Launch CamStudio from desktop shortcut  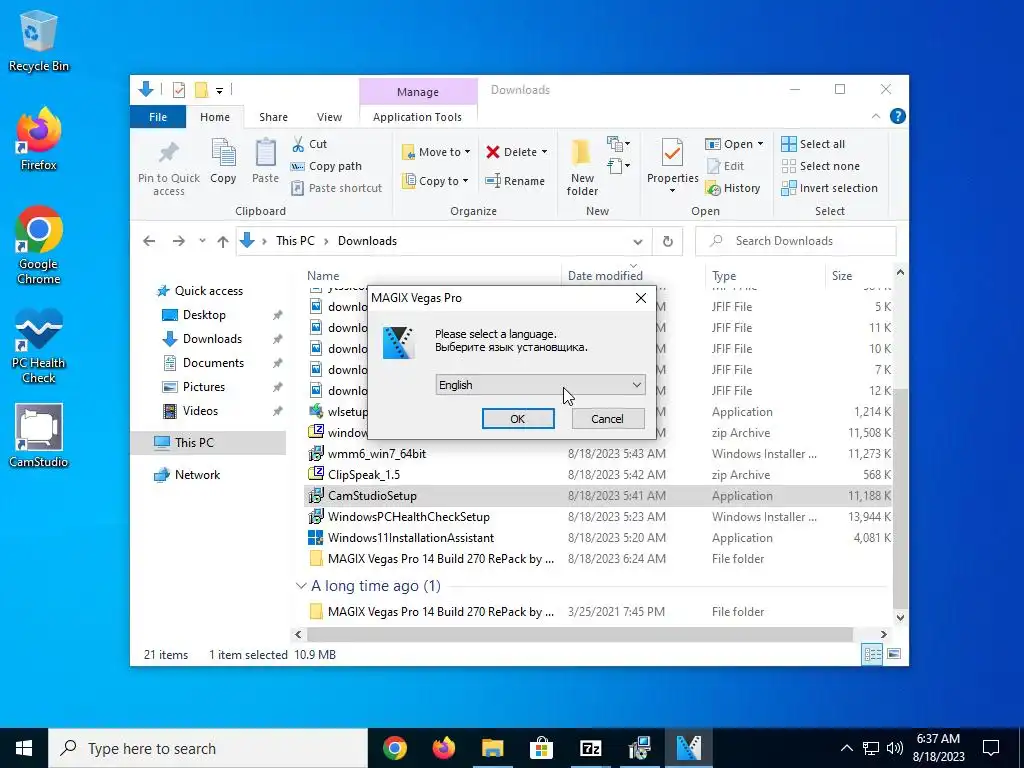click(38, 436)
